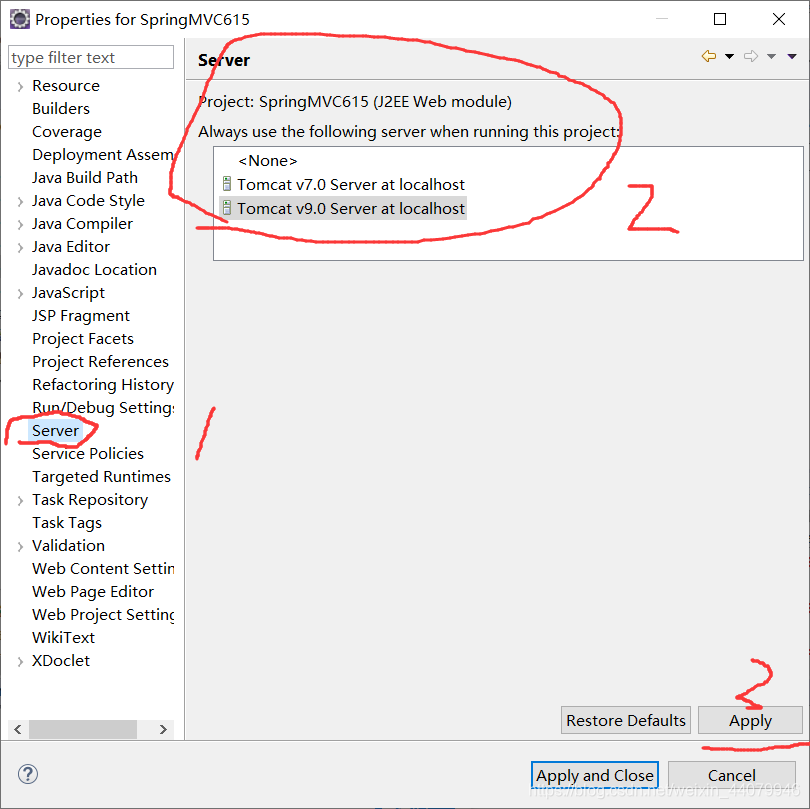Expand the Resource tree node
The height and width of the screenshot is (809, 810).
20,86
